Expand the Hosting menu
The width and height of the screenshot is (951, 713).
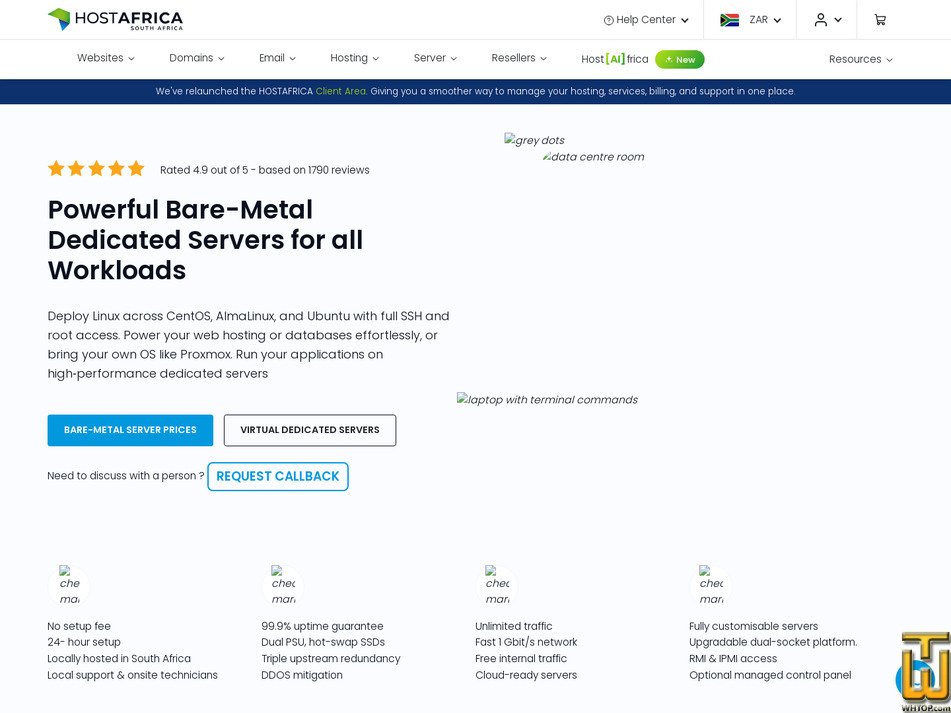(x=354, y=58)
